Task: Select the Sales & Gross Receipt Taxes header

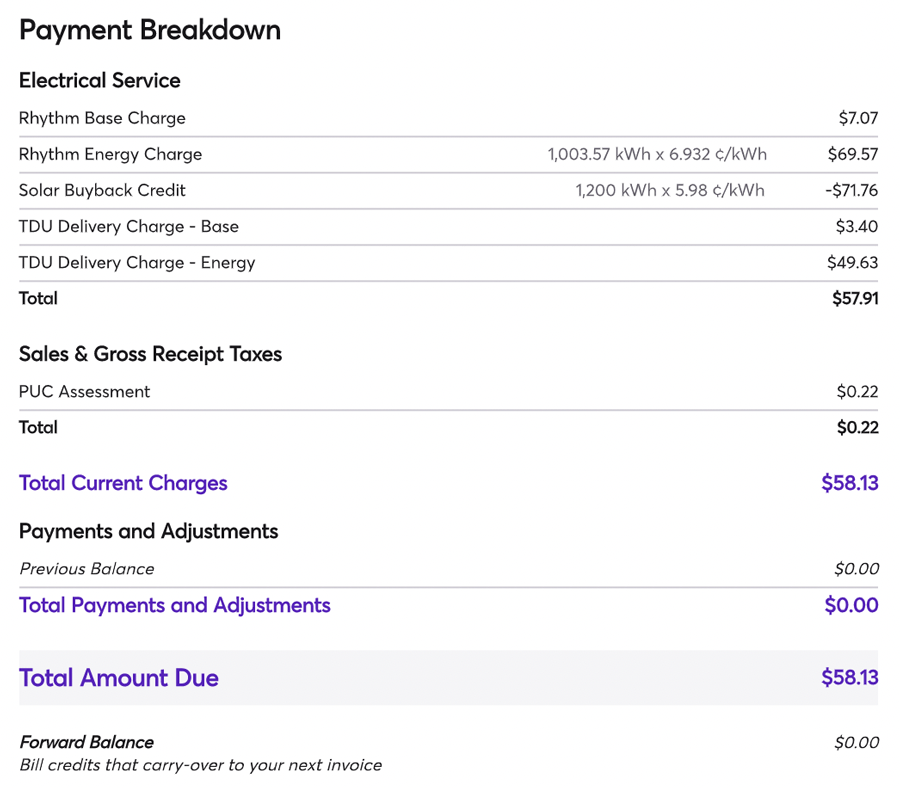Action: tap(150, 354)
